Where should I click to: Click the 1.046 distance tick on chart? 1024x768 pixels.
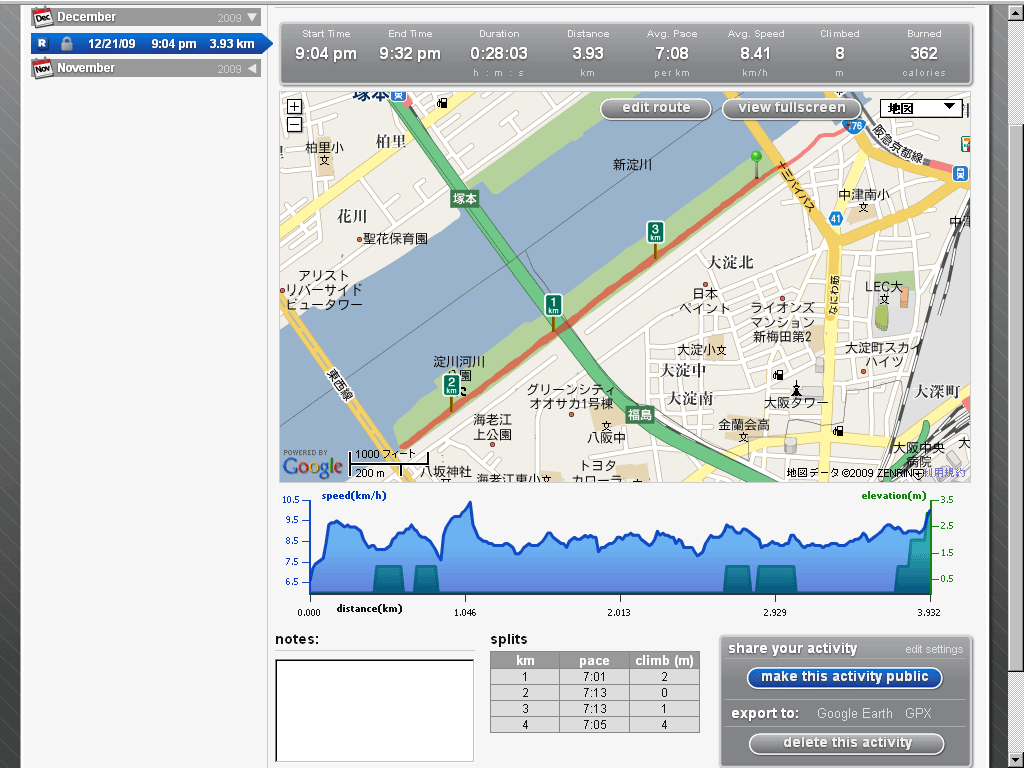464,613
